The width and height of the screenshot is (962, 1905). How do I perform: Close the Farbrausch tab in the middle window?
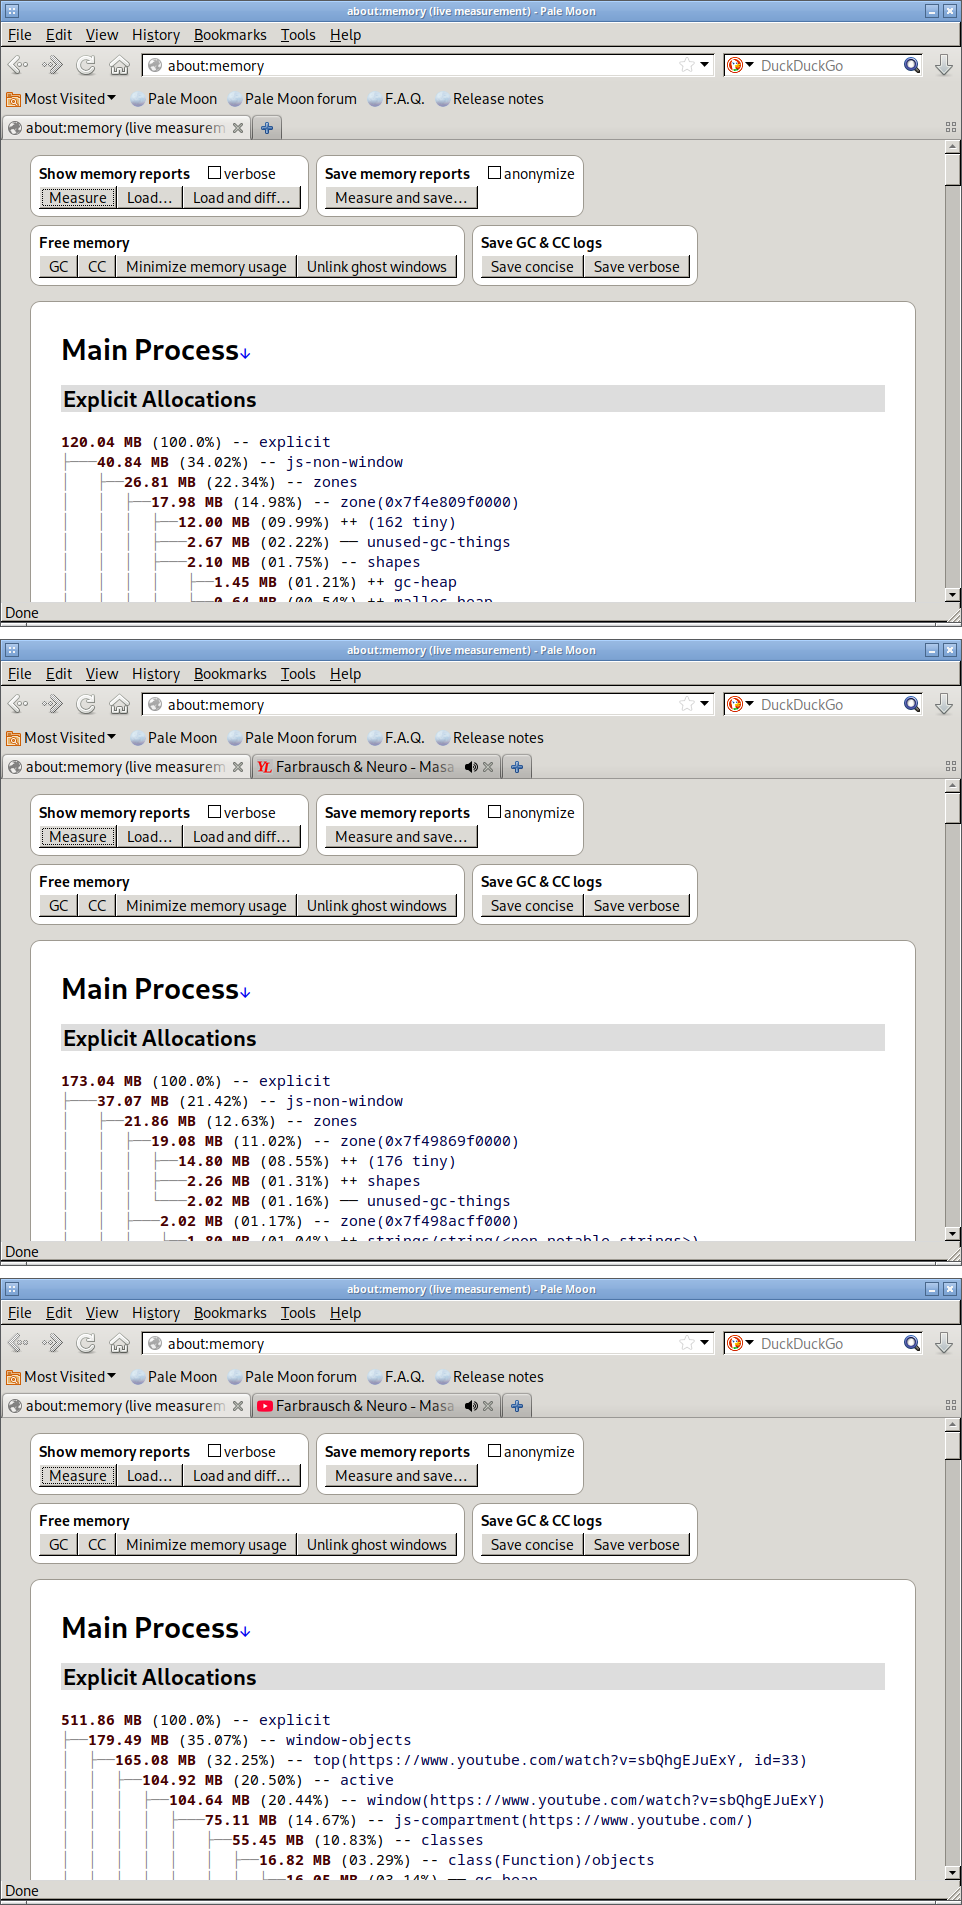pyautogui.click(x=488, y=767)
